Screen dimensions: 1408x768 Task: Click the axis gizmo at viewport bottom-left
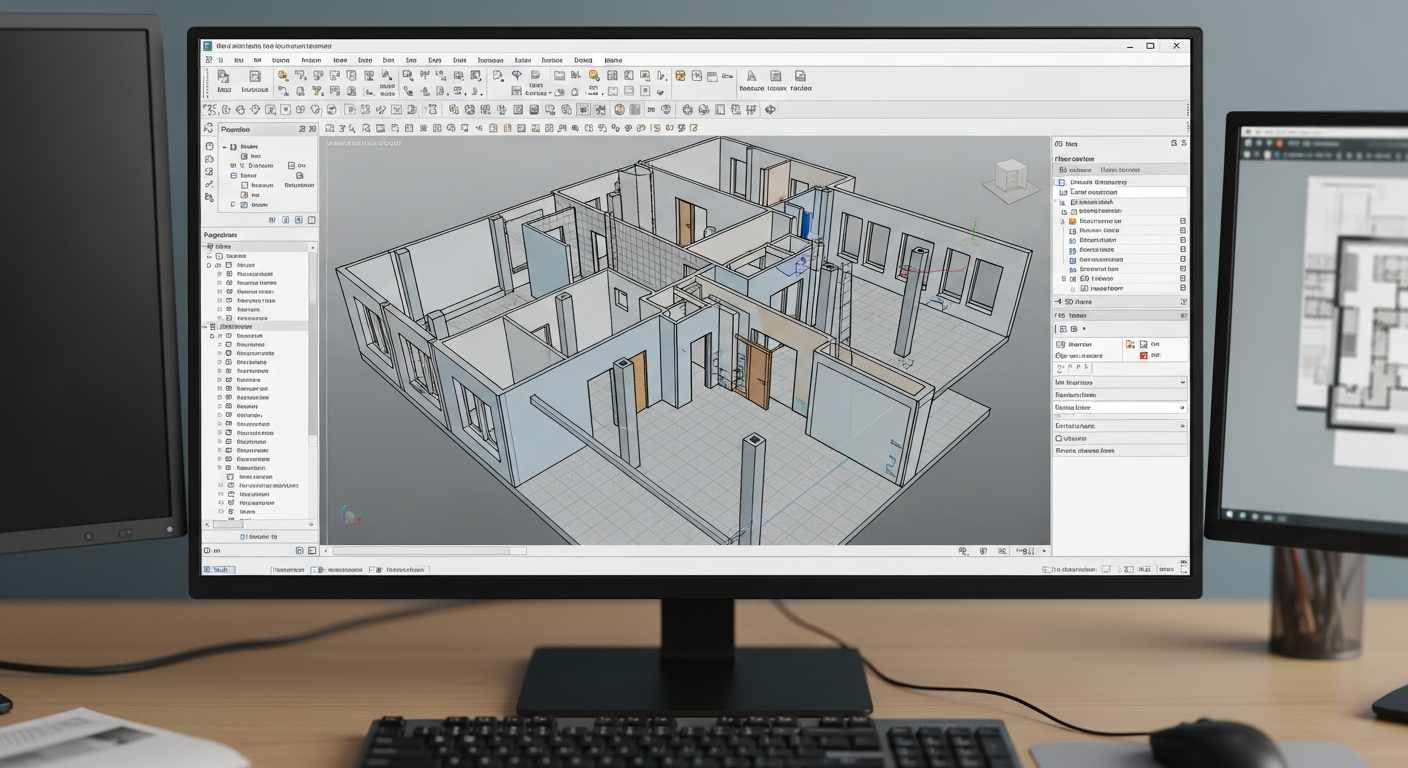point(349,516)
